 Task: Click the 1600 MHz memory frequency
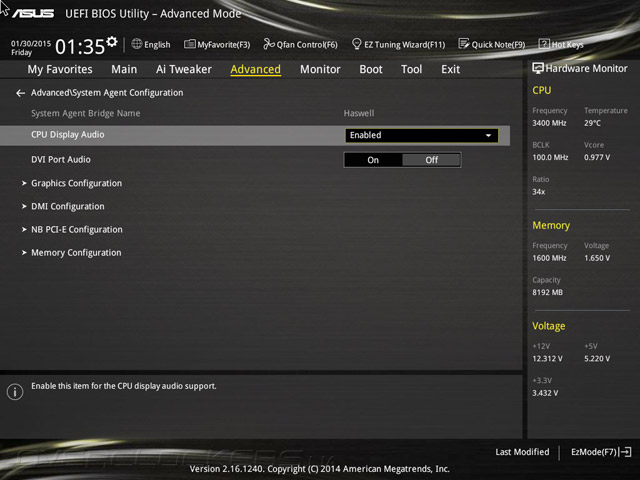(x=549, y=258)
